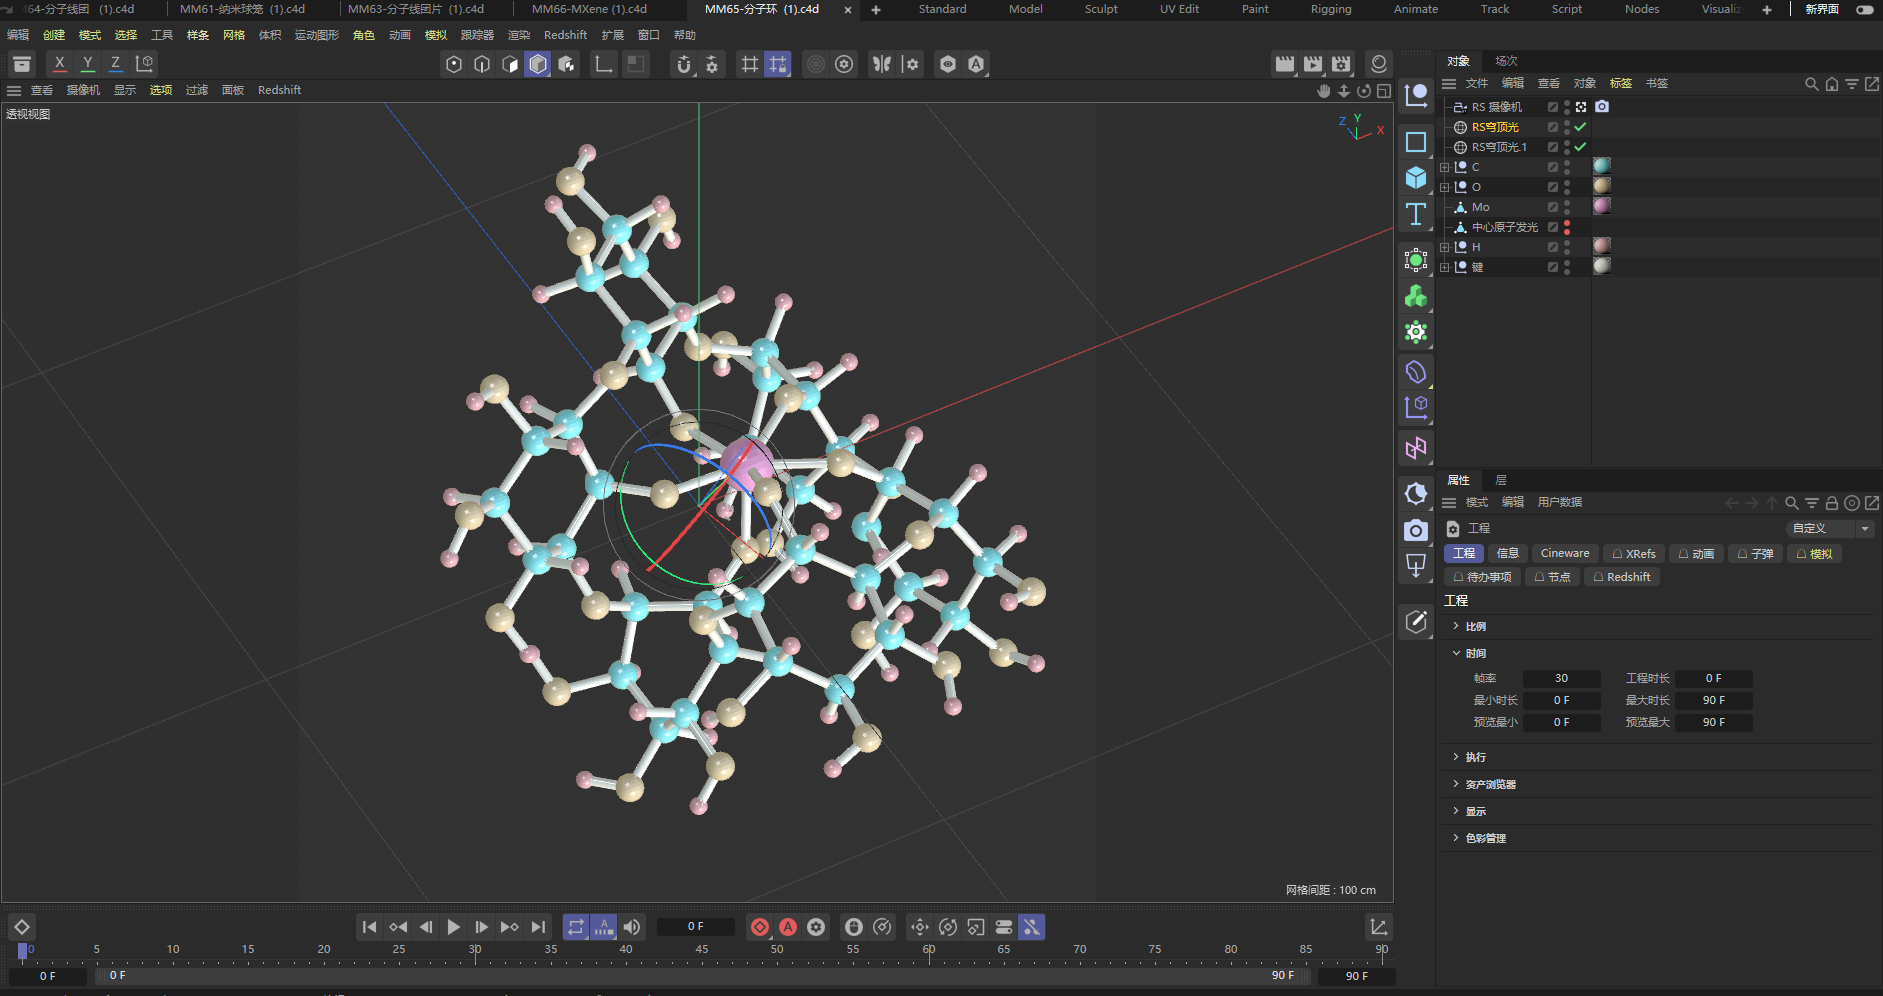Viewport: 1883px width, 996px height.
Task: Select points mode icon in toolbar
Action: (454, 64)
